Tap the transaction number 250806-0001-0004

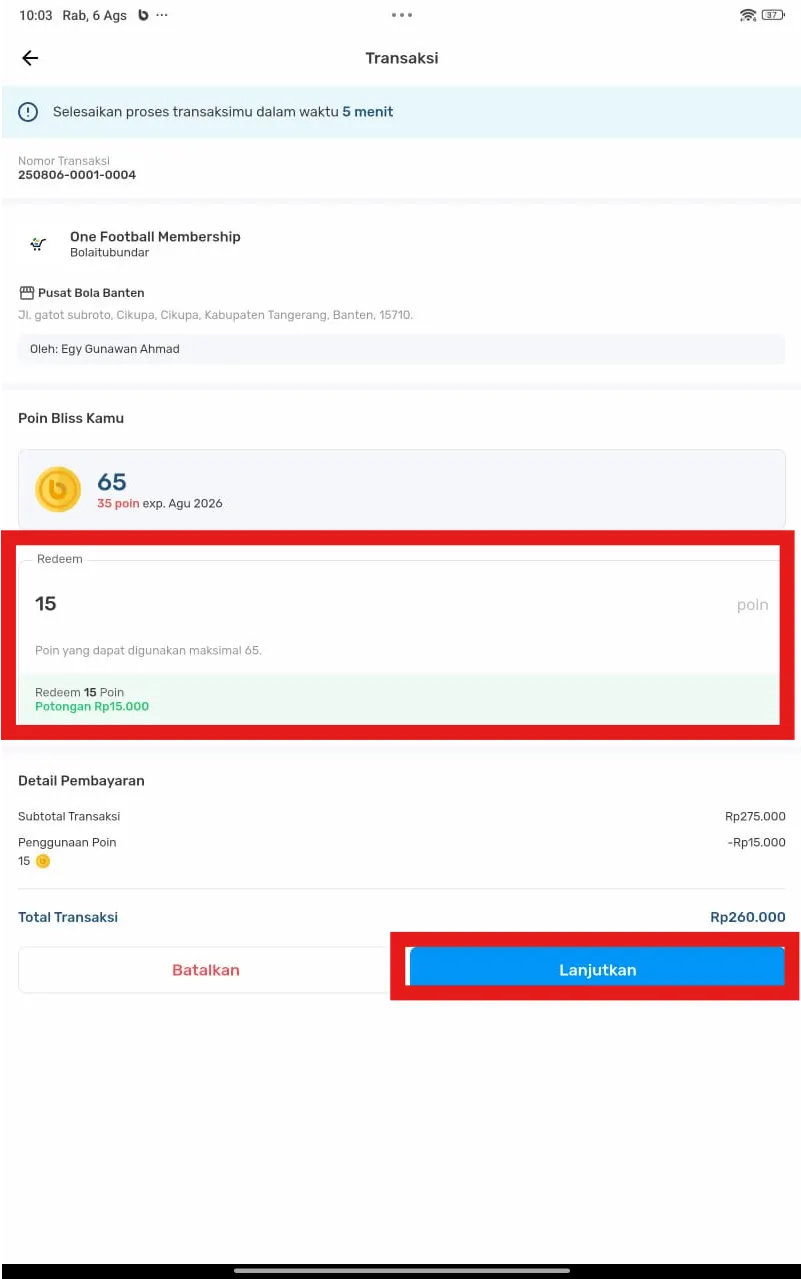(x=77, y=175)
